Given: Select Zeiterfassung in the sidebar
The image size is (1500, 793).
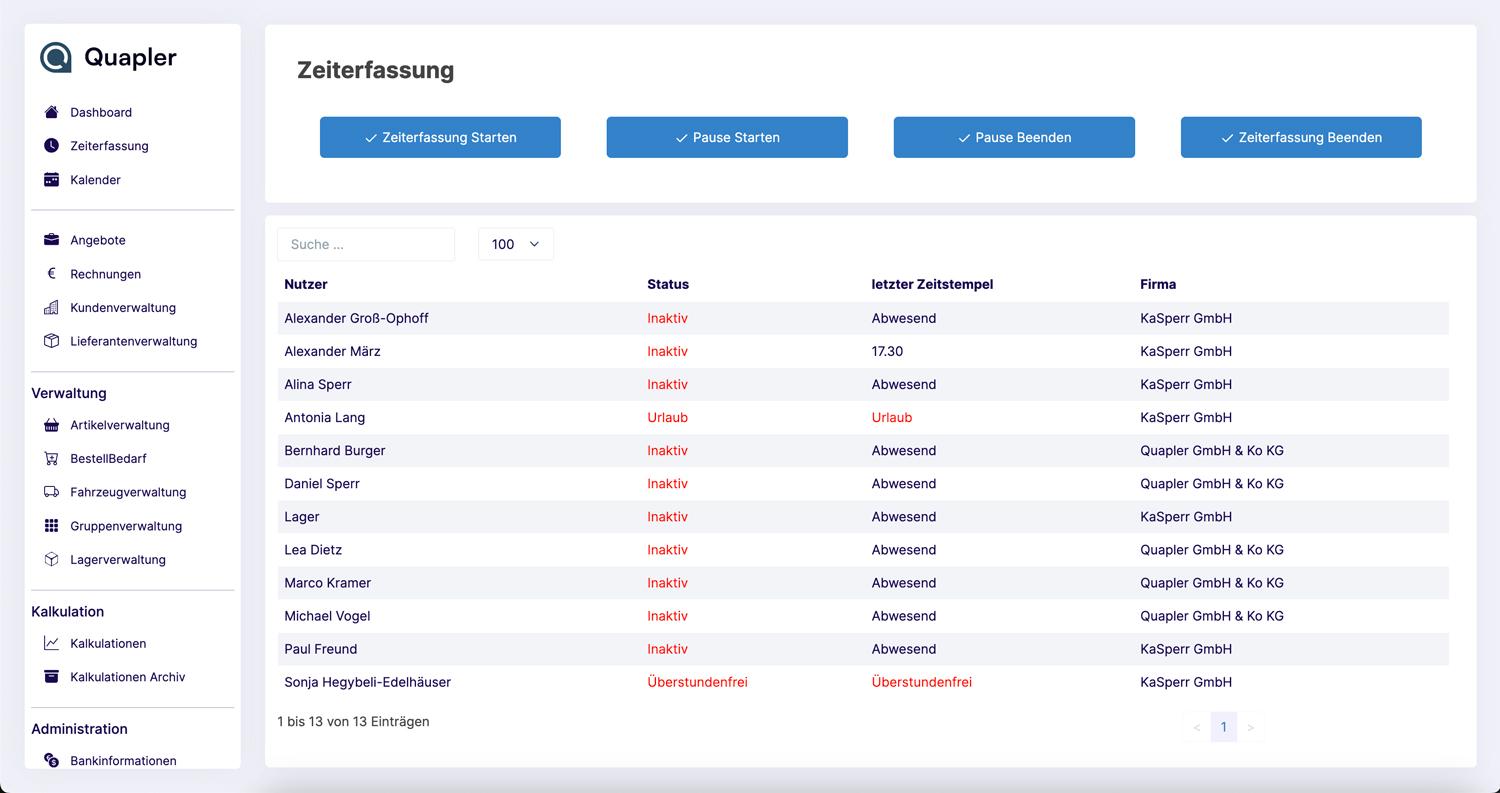Looking at the screenshot, I should [109, 146].
